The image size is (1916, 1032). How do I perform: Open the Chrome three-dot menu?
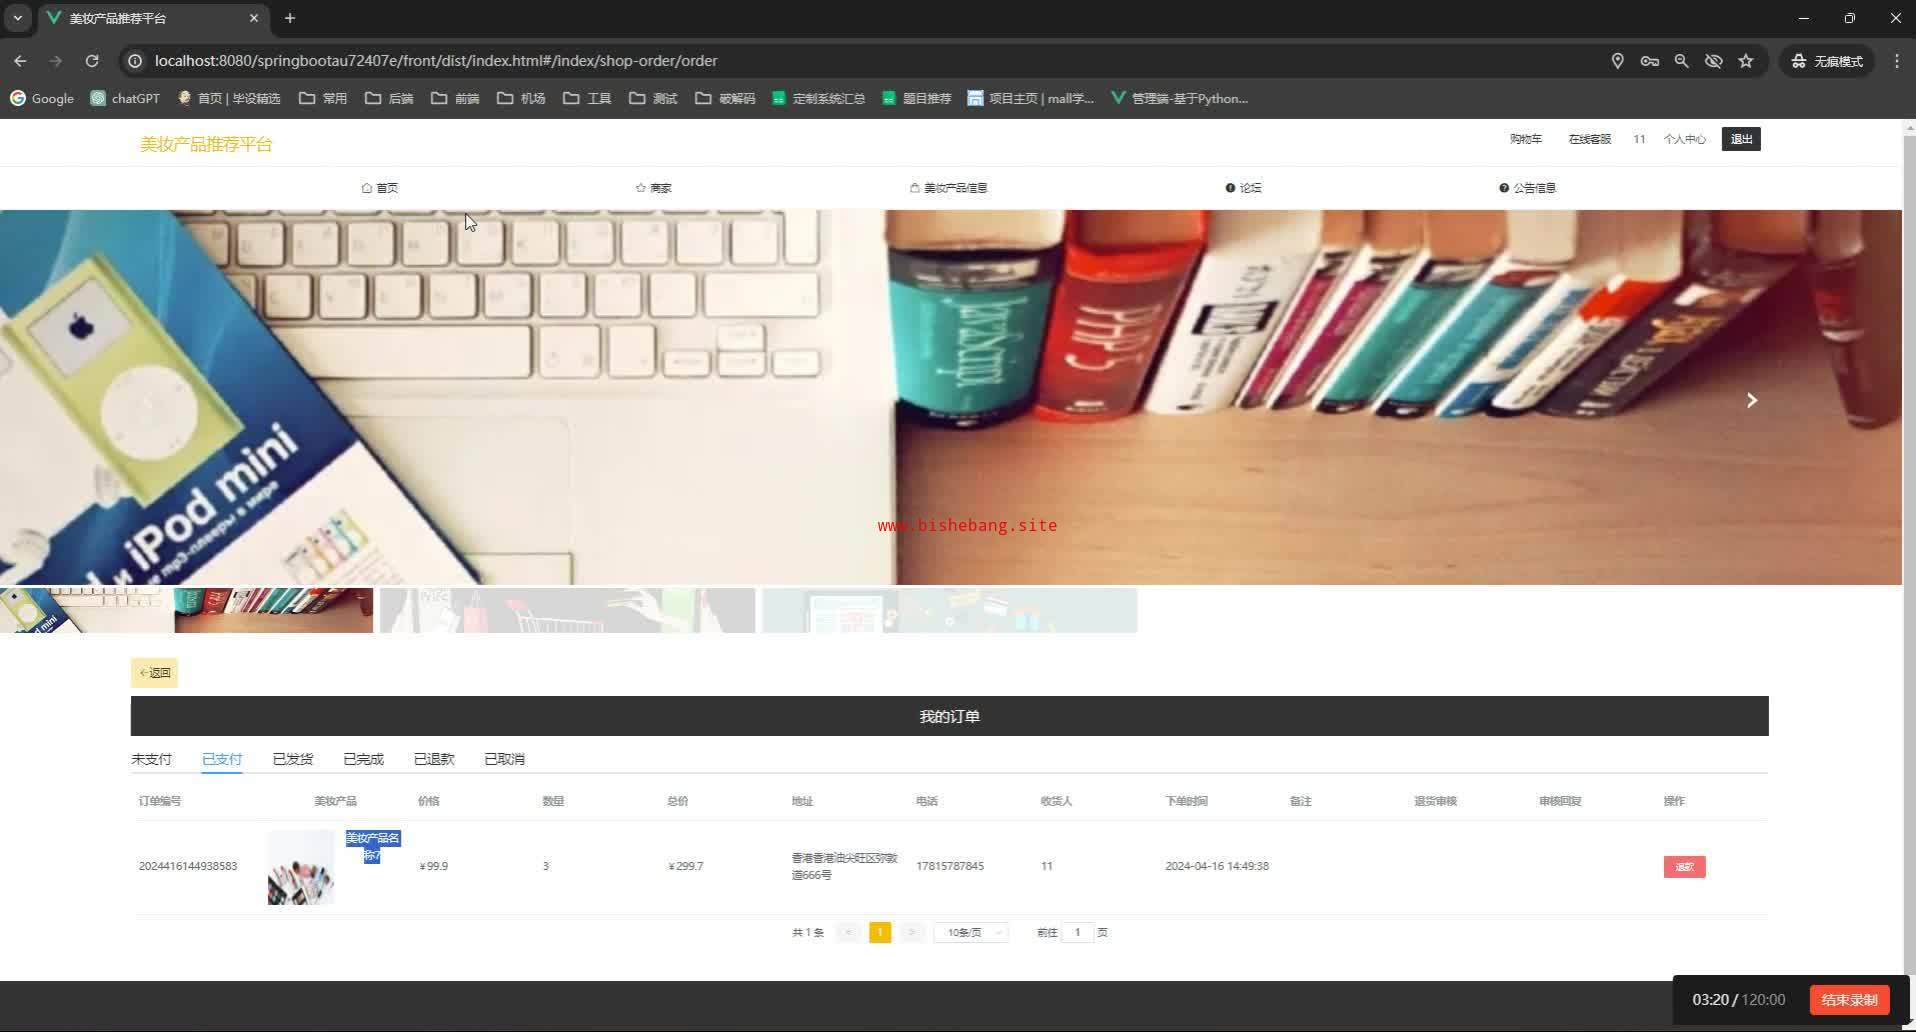1897,61
